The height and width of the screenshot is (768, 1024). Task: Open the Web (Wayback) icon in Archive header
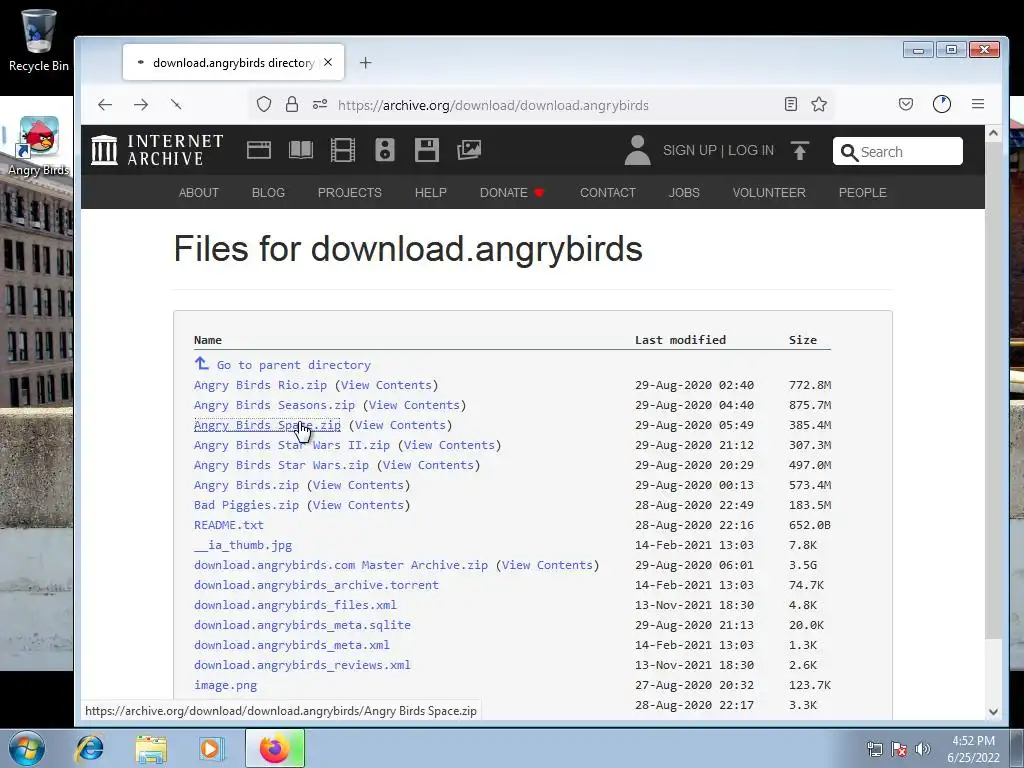259,150
